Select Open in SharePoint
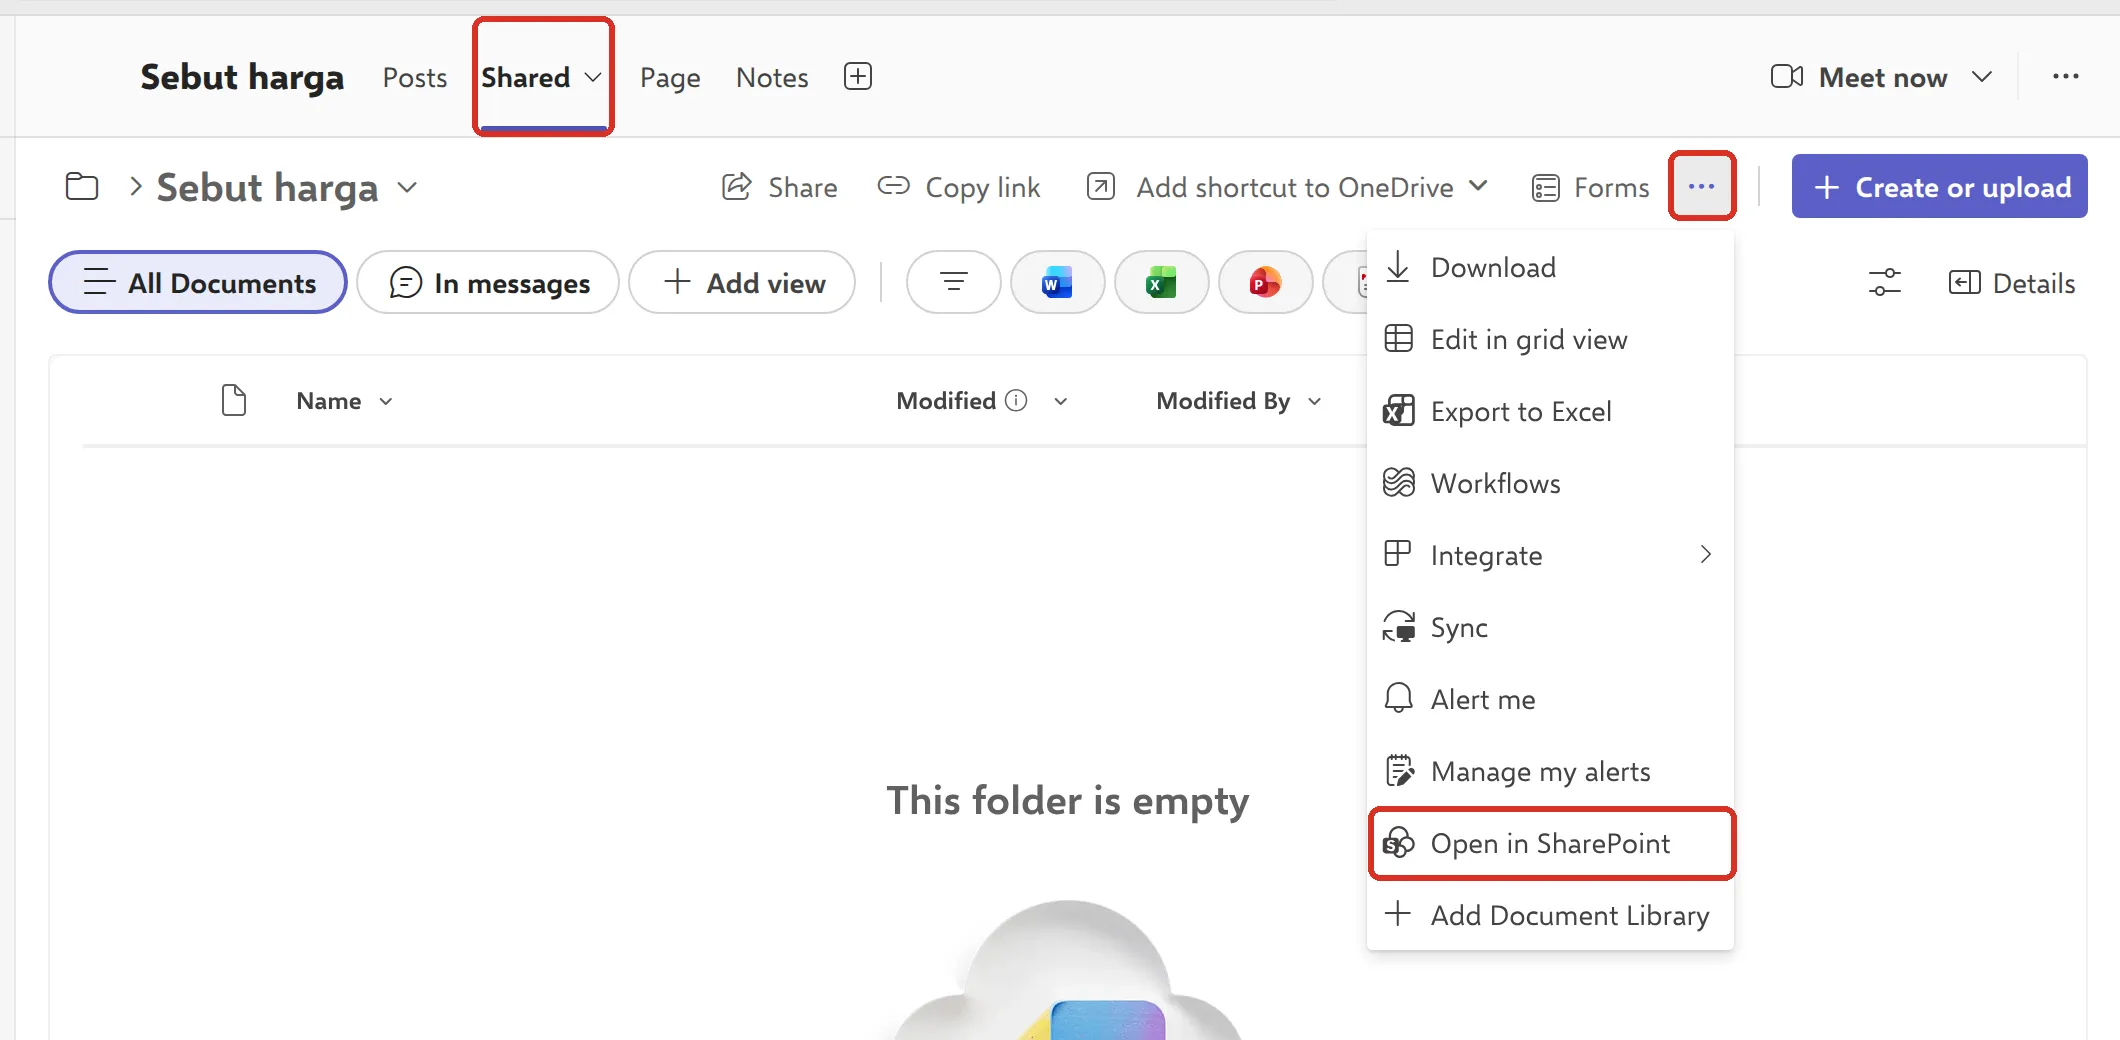The height and width of the screenshot is (1040, 2120). click(1550, 843)
